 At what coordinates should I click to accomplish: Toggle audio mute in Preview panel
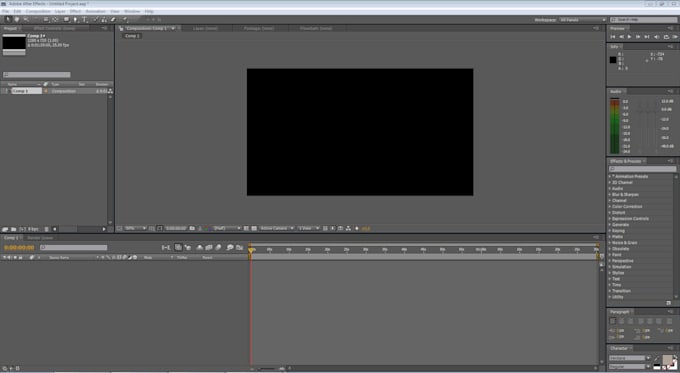coord(657,37)
